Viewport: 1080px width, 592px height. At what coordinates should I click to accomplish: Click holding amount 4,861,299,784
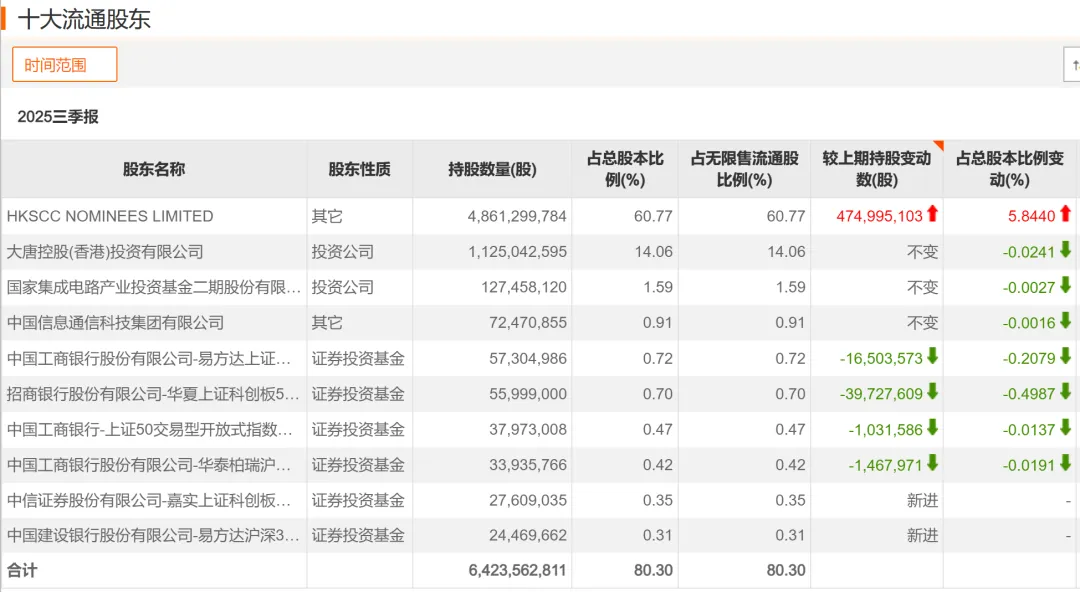click(517, 216)
